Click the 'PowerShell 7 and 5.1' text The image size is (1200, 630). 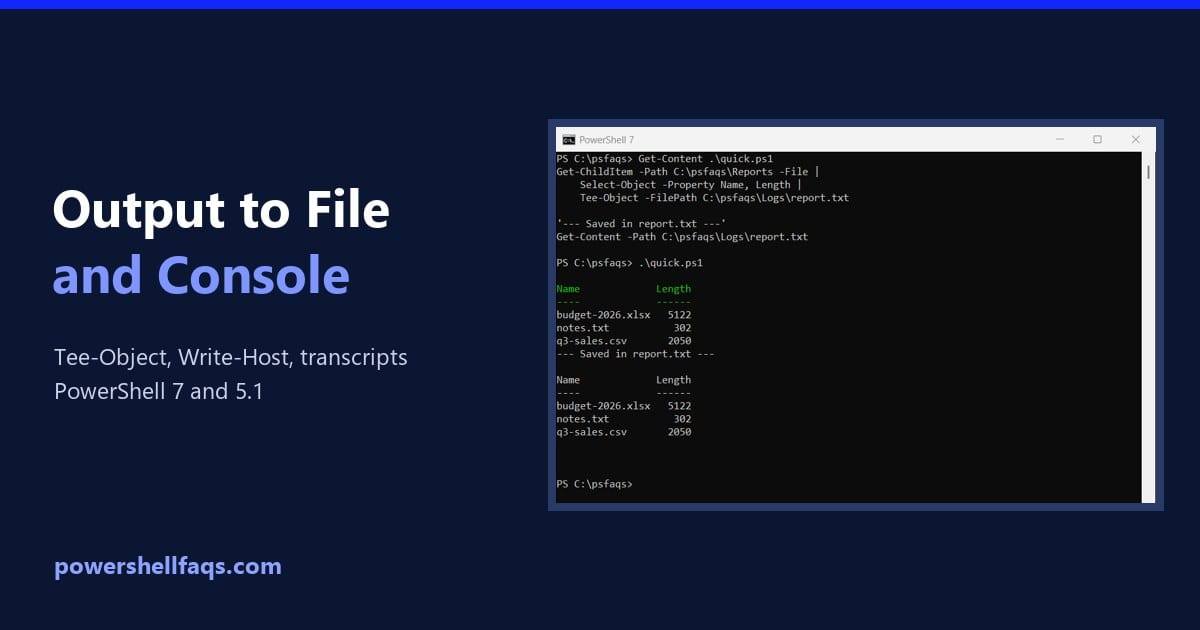click(x=159, y=391)
